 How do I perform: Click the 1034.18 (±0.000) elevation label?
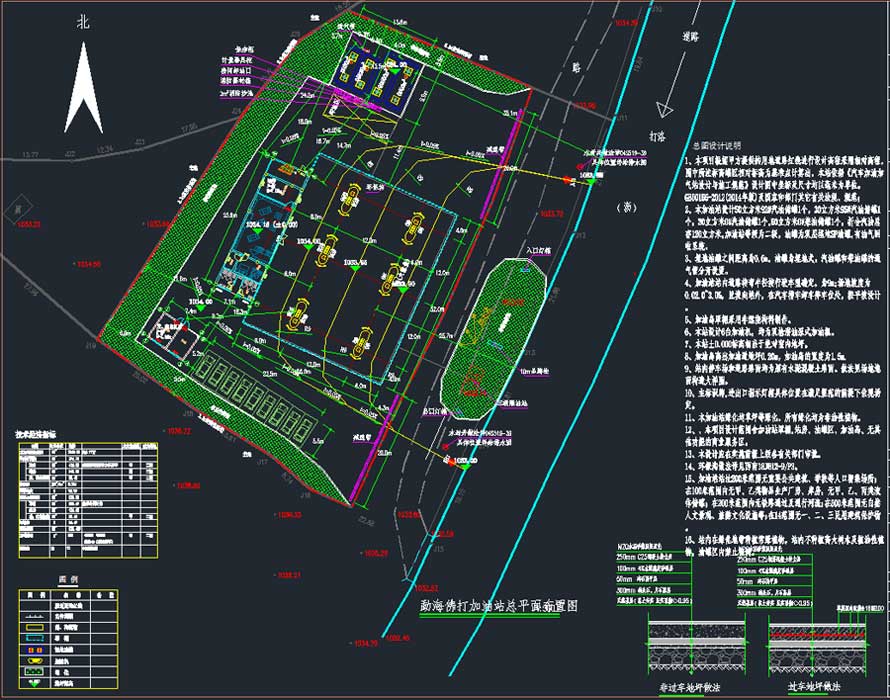coord(268,226)
